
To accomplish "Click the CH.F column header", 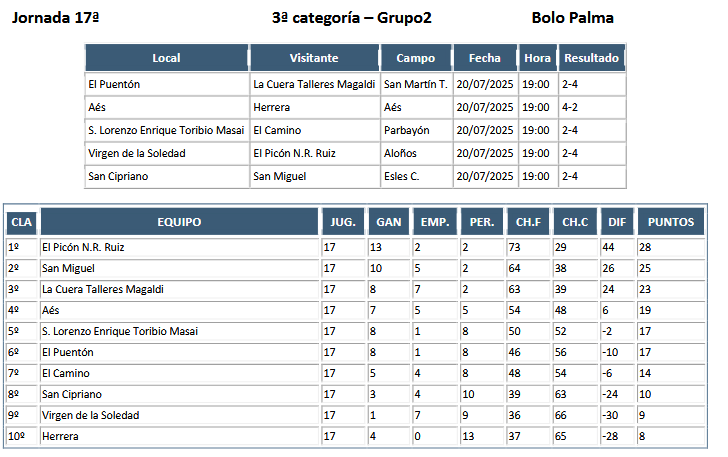I will point(528,222).
